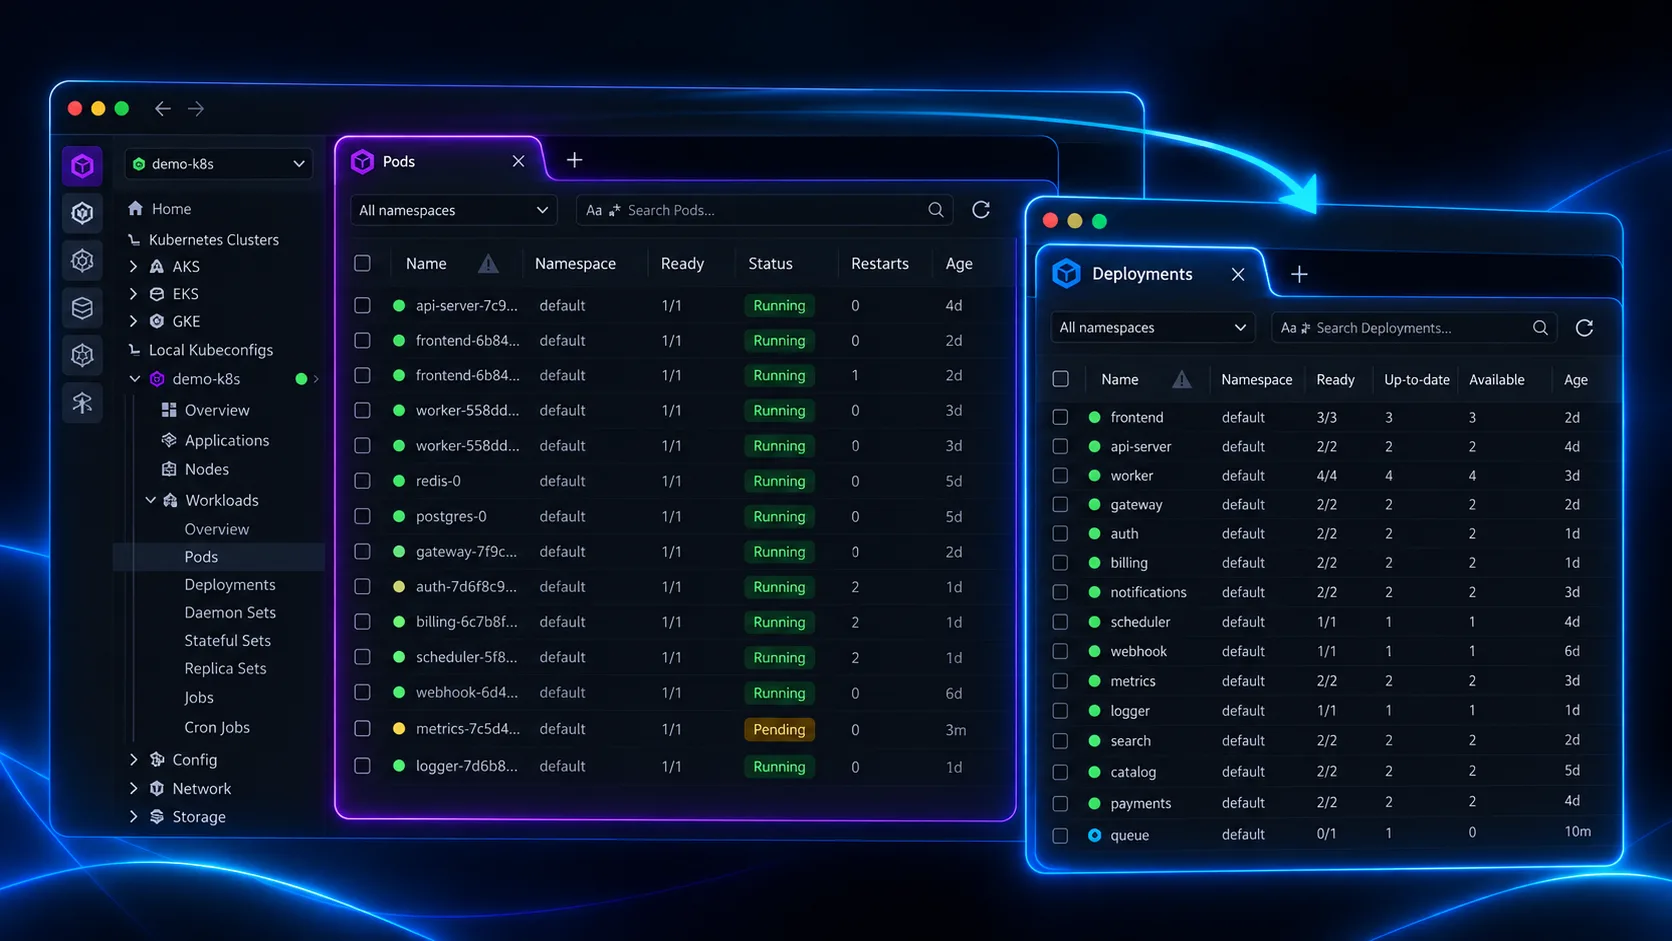Click the purple cube logo in sidebar

(83, 165)
